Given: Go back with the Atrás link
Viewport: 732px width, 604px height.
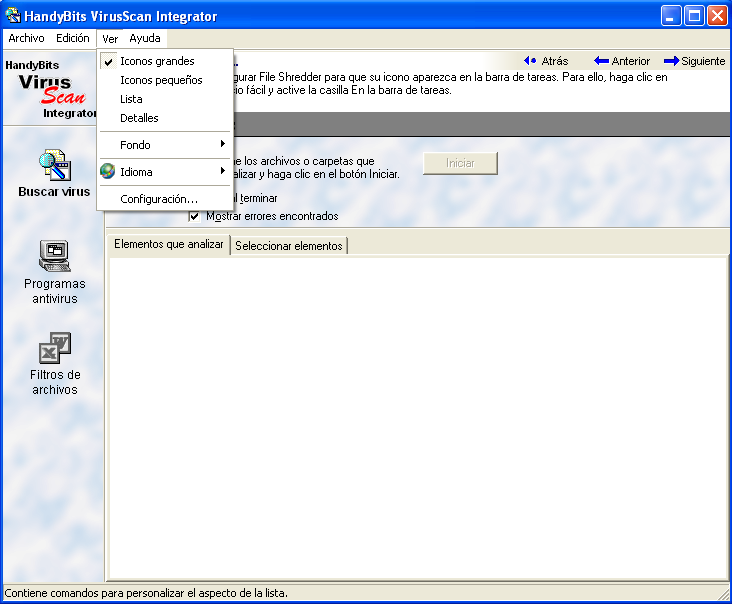Looking at the screenshot, I should (555, 61).
